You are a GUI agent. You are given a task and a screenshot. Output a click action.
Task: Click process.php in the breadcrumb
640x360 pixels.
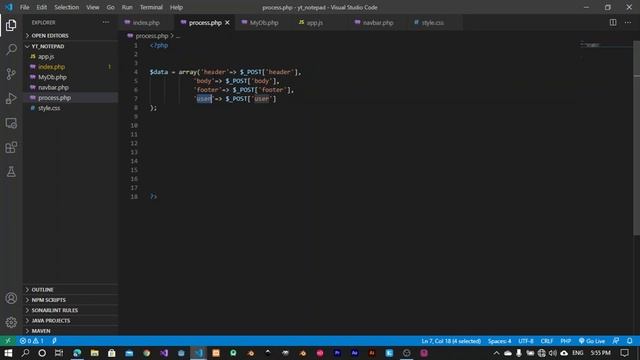coord(151,36)
